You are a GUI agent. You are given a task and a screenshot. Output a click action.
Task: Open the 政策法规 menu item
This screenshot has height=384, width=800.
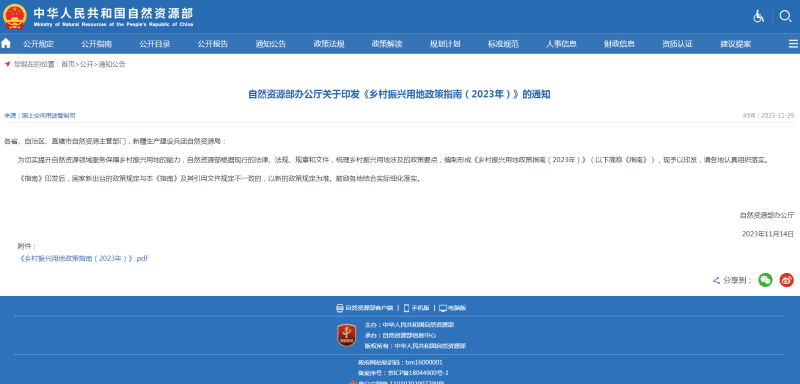pyautogui.click(x=329, y=44)
